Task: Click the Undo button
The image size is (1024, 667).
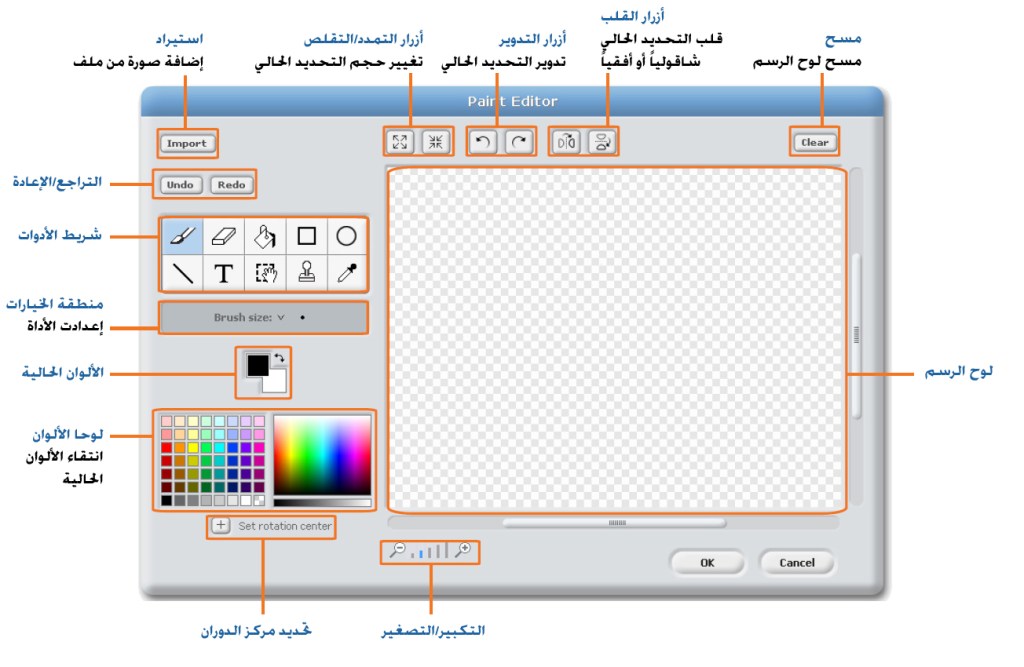Action: point(180,185)
